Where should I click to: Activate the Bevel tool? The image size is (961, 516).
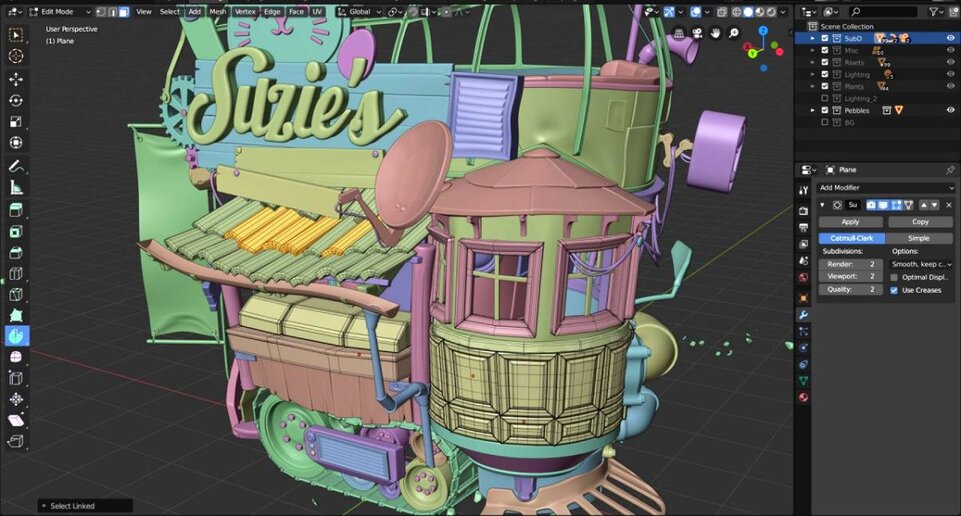click(16, 252)
